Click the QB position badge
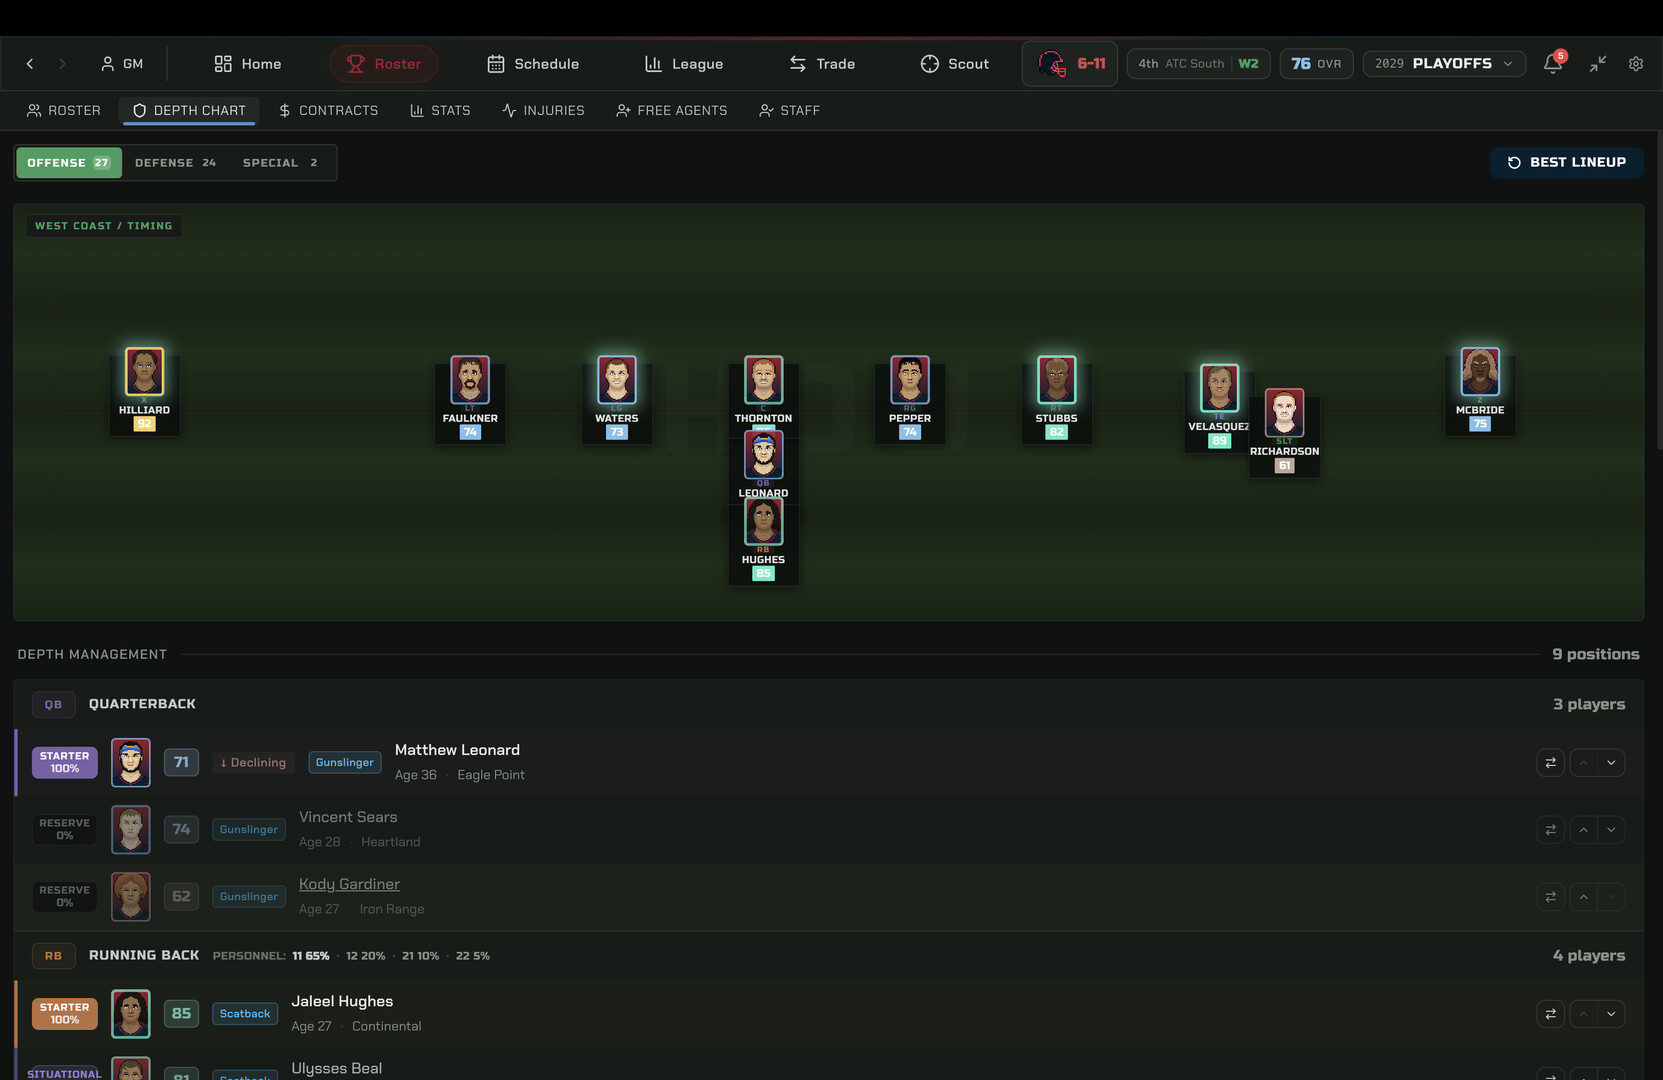 (x=53, y=705)
